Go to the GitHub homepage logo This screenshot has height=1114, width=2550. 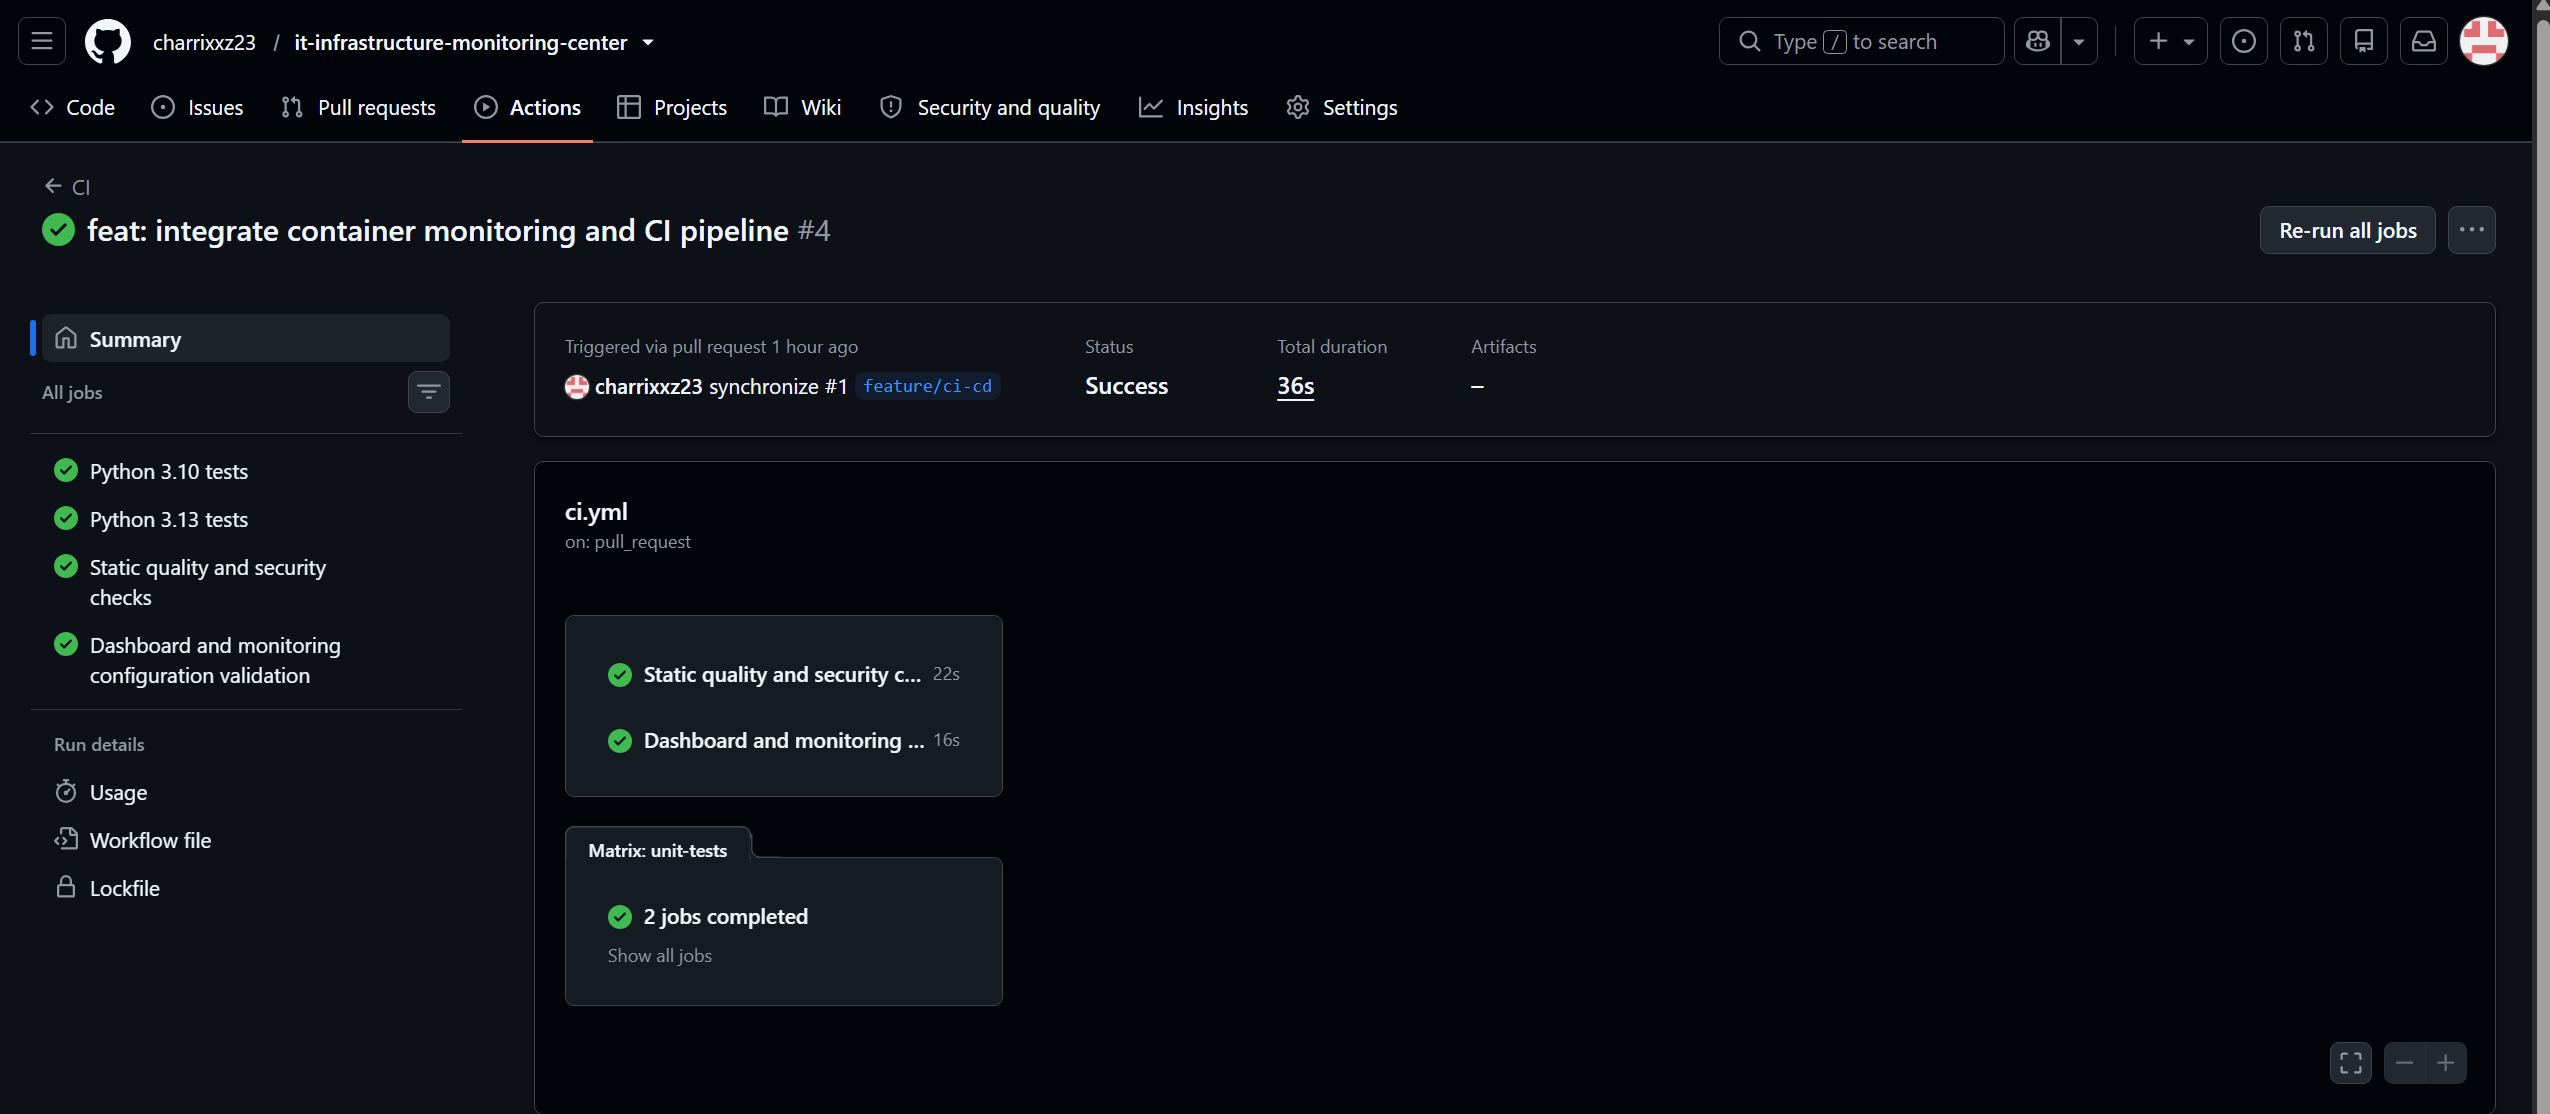tap(108, 42)
